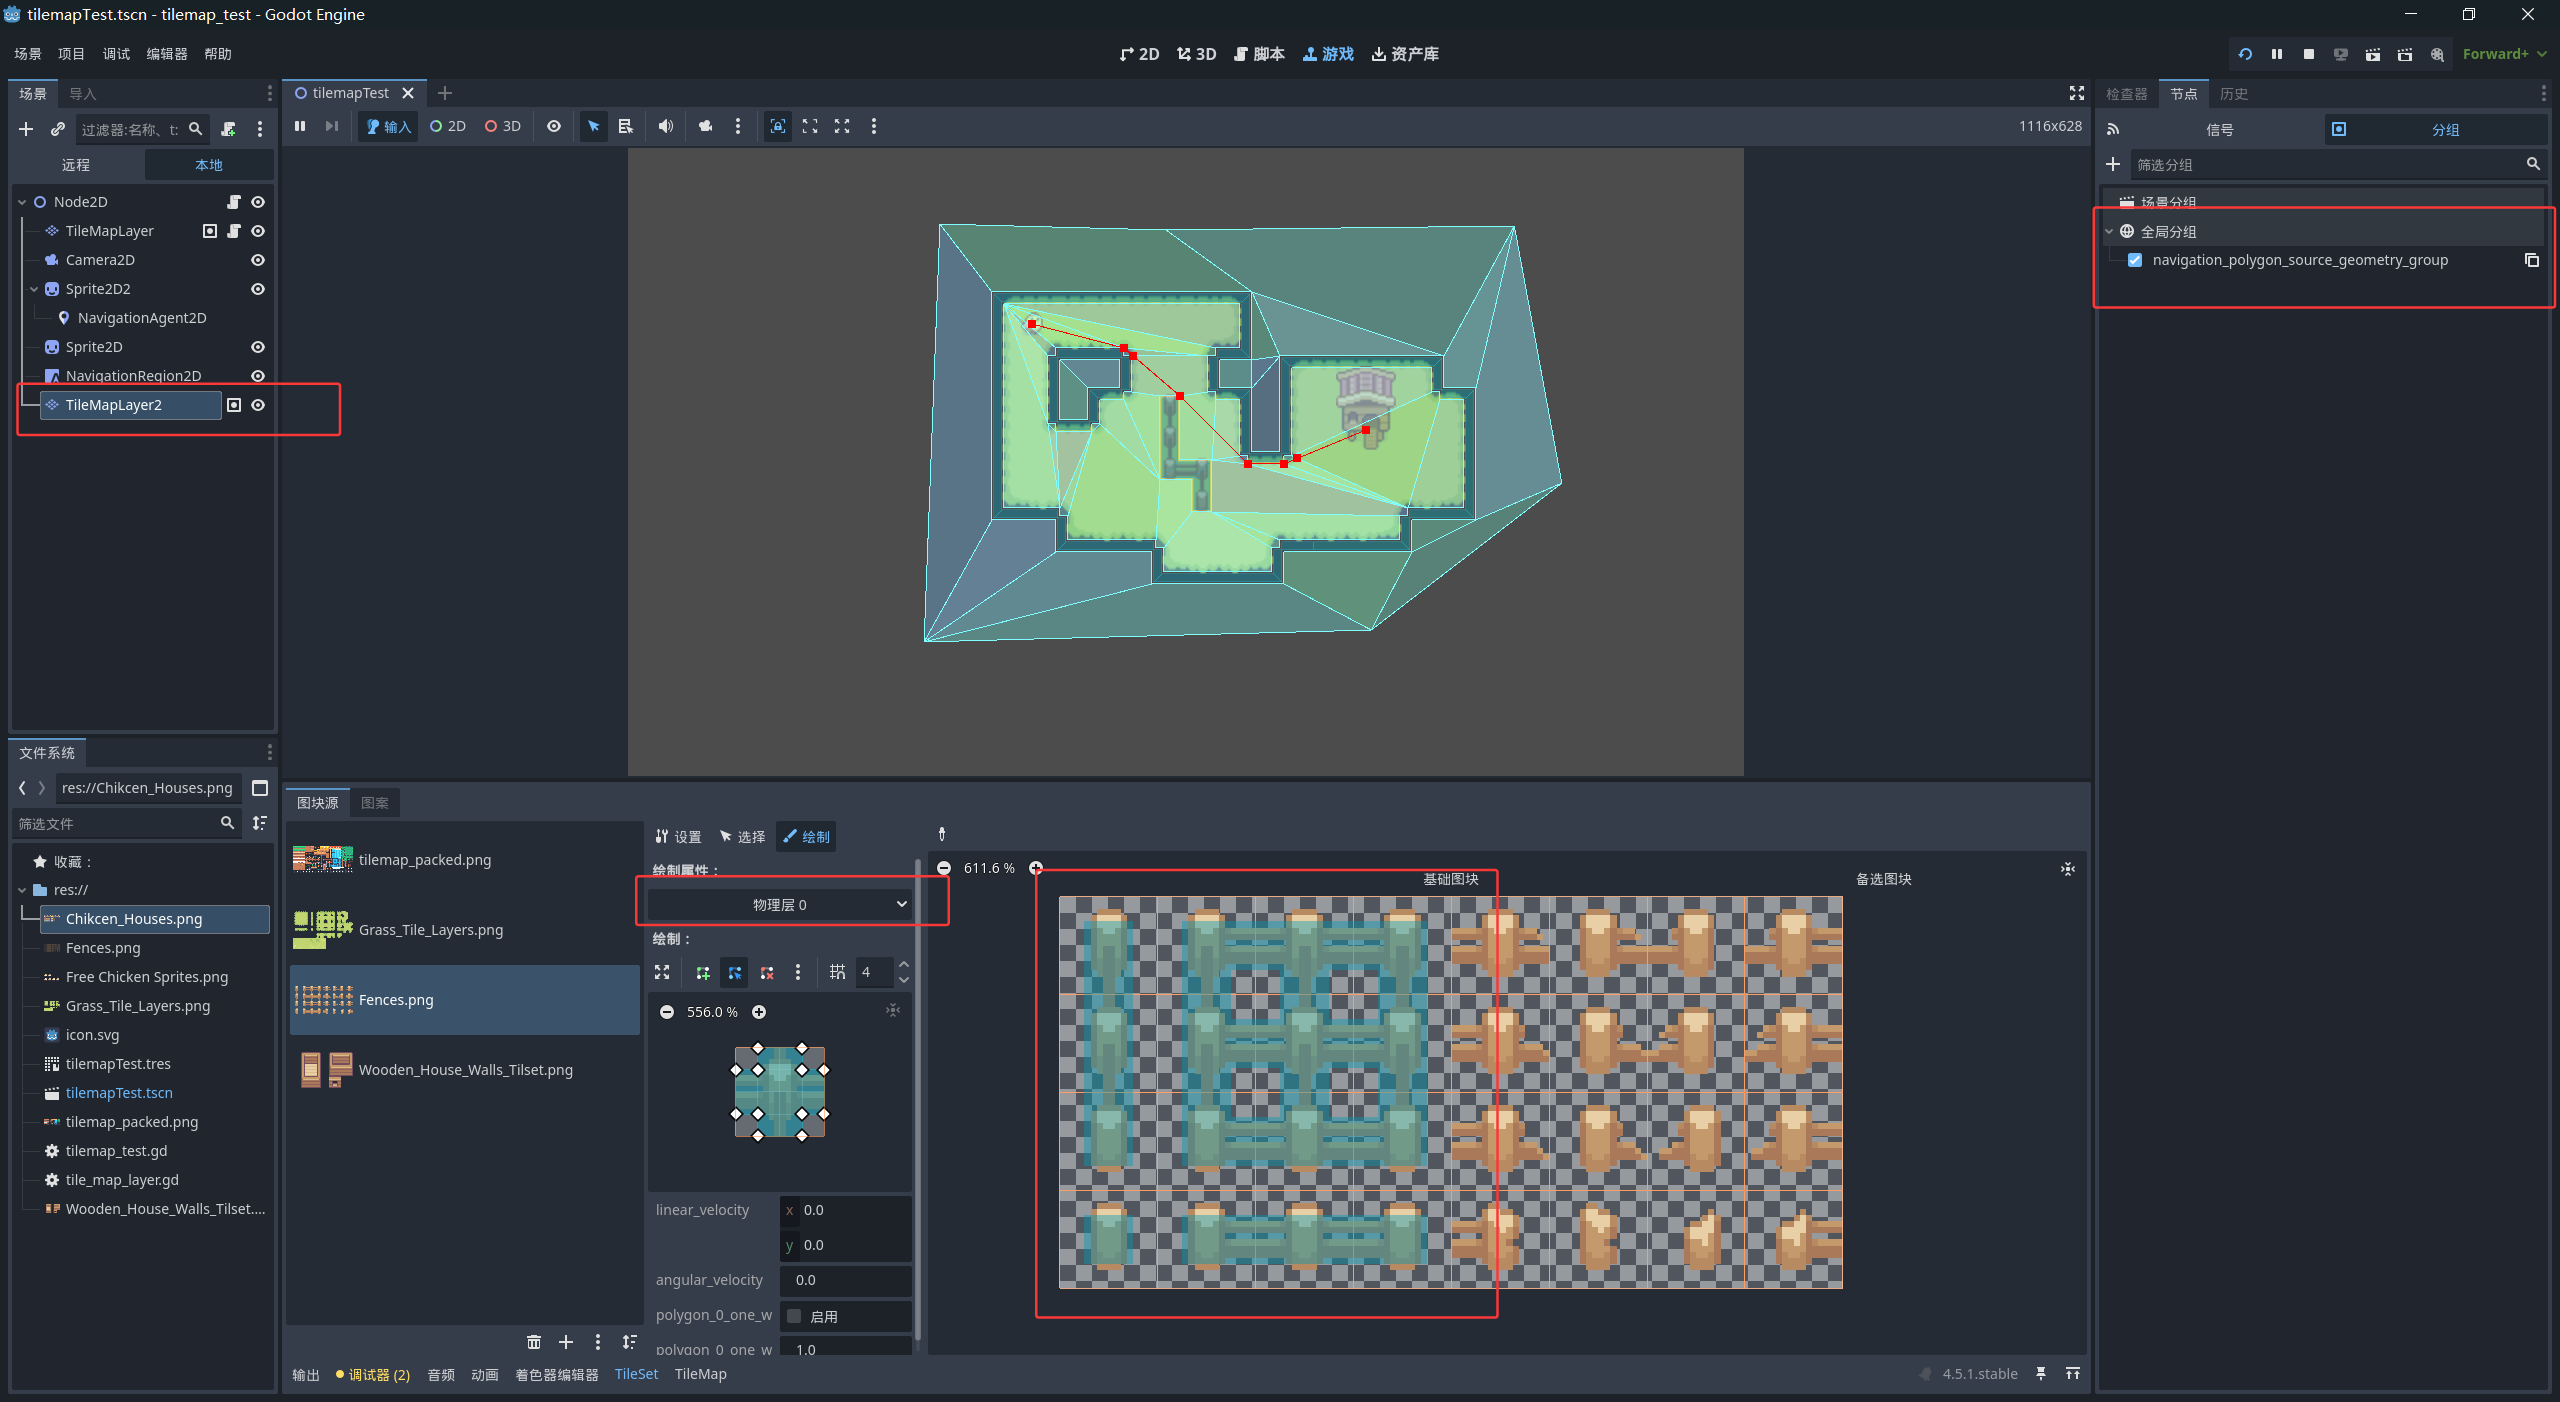
Task: Collapse the Sprite2D2 tree node
Action: (34, 289)
